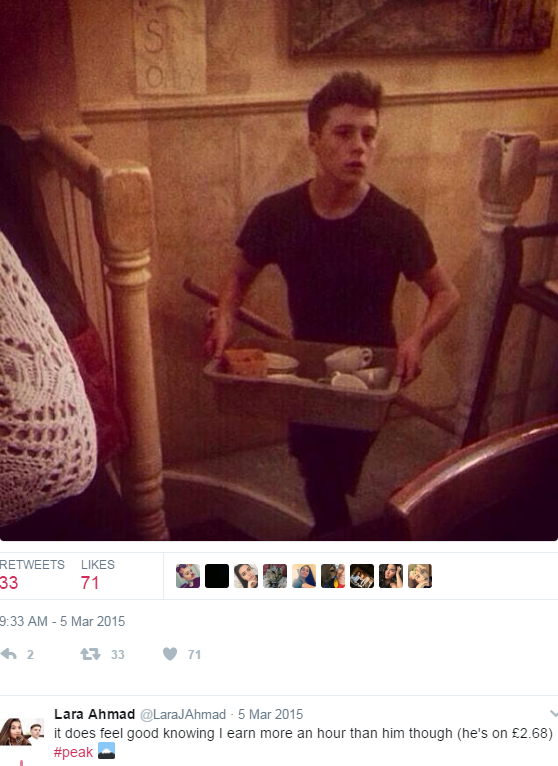Open the #peak hashtag
The height and width of the screenshot is (766, 558).
[x=73, y=752]
